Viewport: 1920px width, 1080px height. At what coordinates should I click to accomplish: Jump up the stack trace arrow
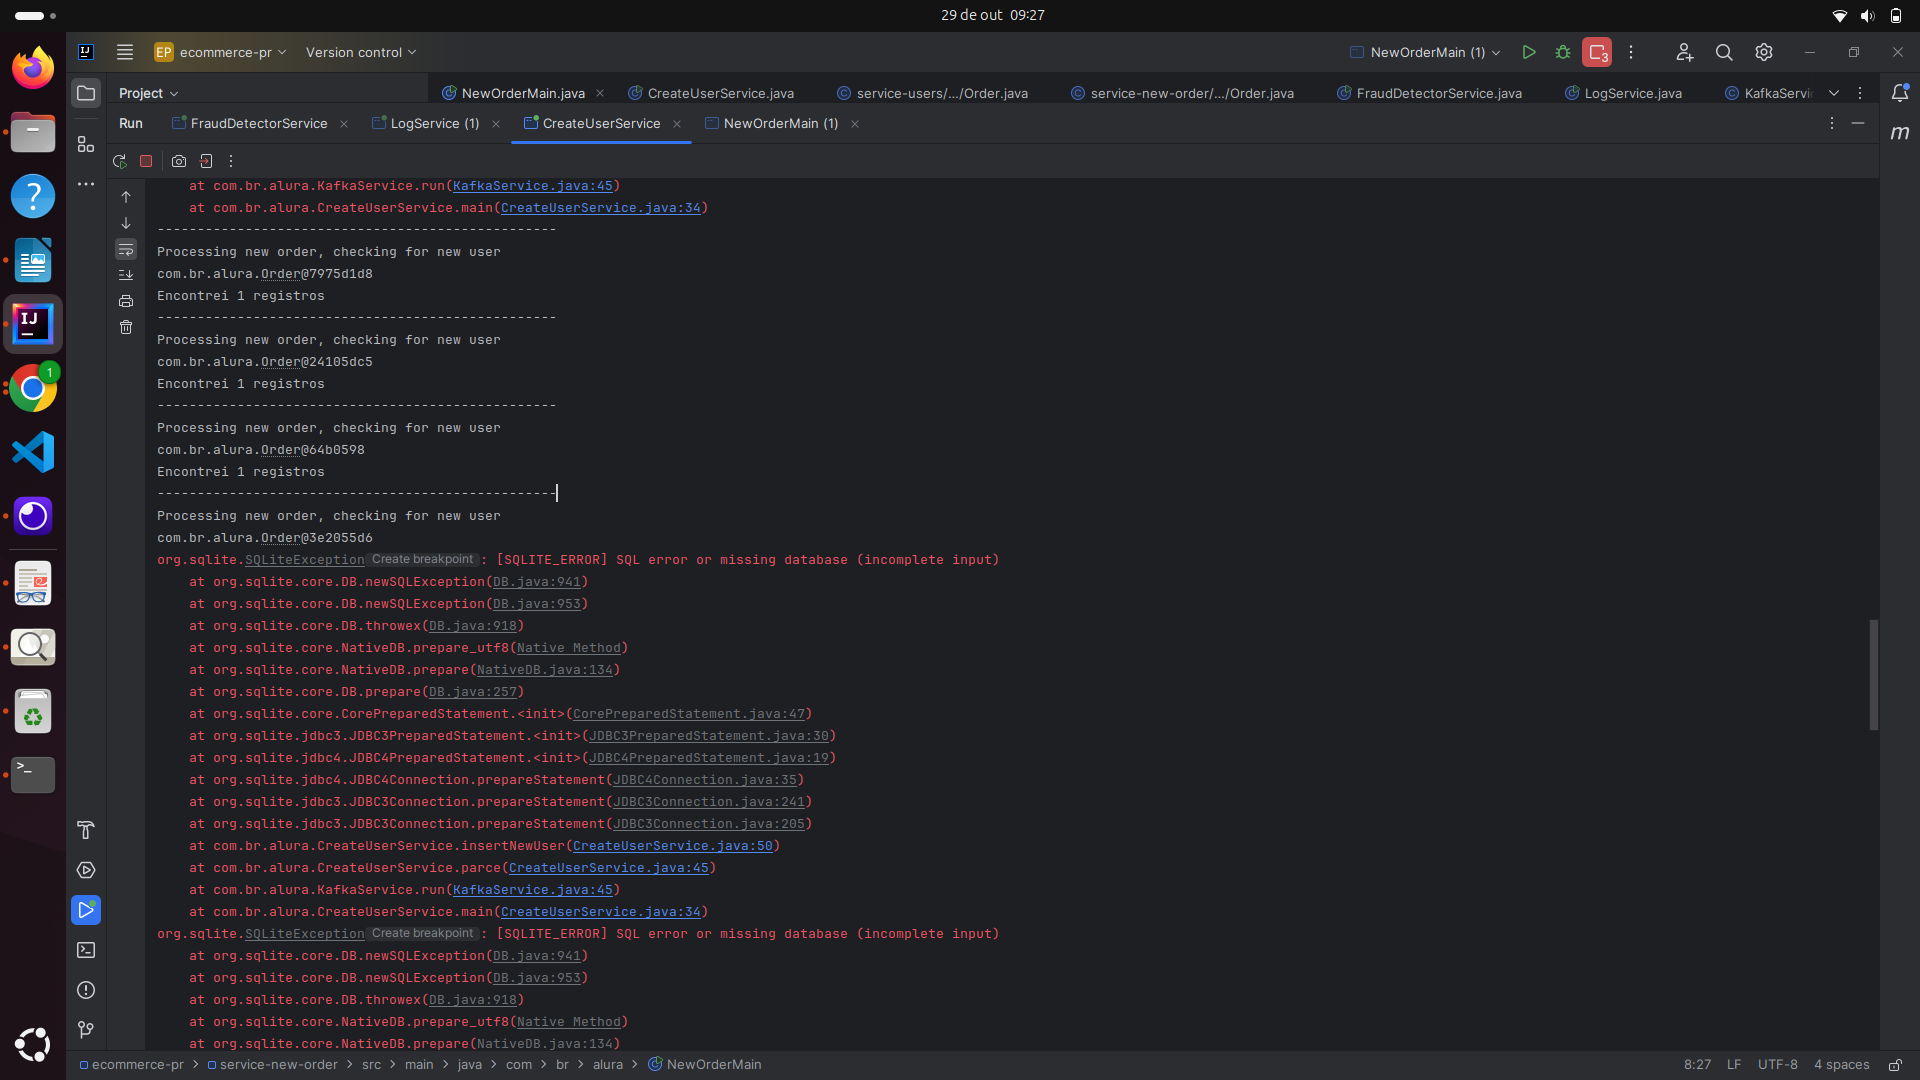126,197
